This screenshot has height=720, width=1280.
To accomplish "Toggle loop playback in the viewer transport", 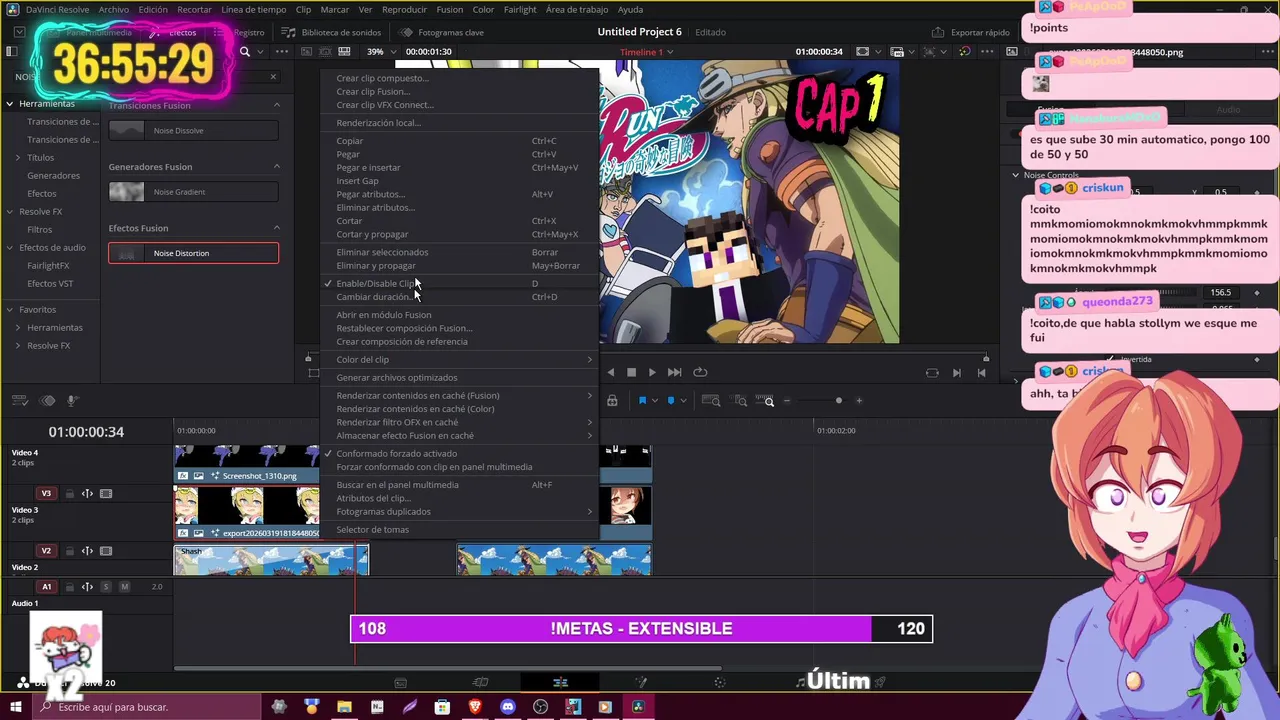I will tap(700, 372).
